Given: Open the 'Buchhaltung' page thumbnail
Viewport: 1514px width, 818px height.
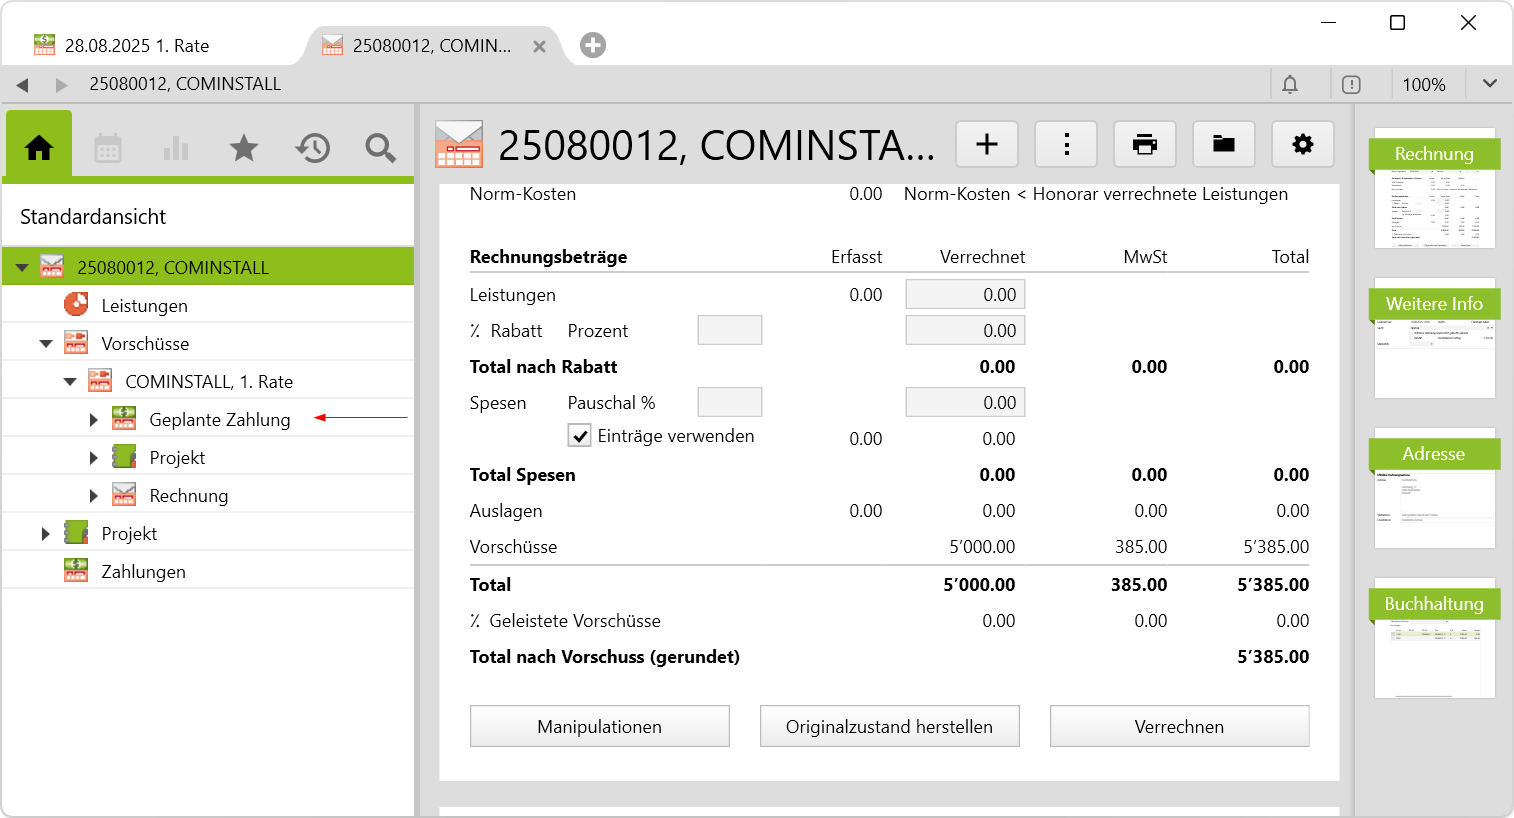Looking at the screenshot, I should pos(1434,640).
